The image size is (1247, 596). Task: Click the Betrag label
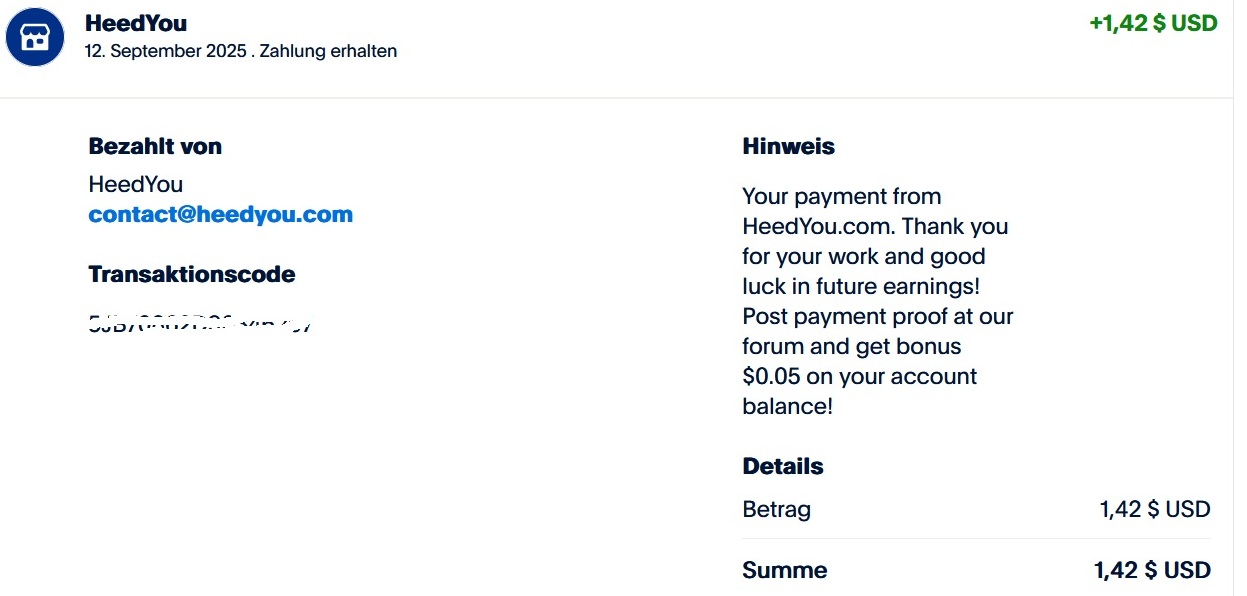click(x=777, y=509)
